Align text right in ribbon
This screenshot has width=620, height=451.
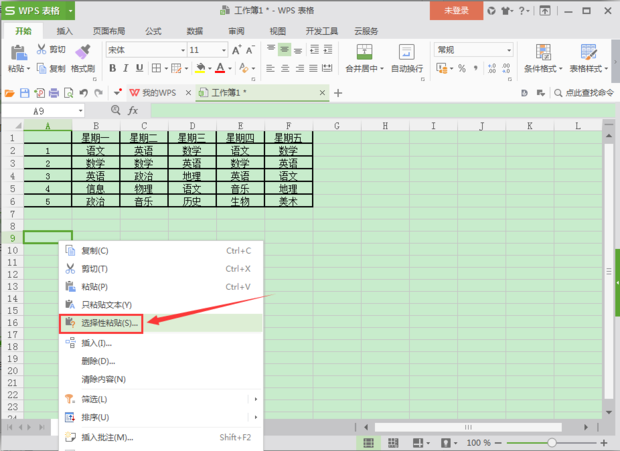point(300,68)
